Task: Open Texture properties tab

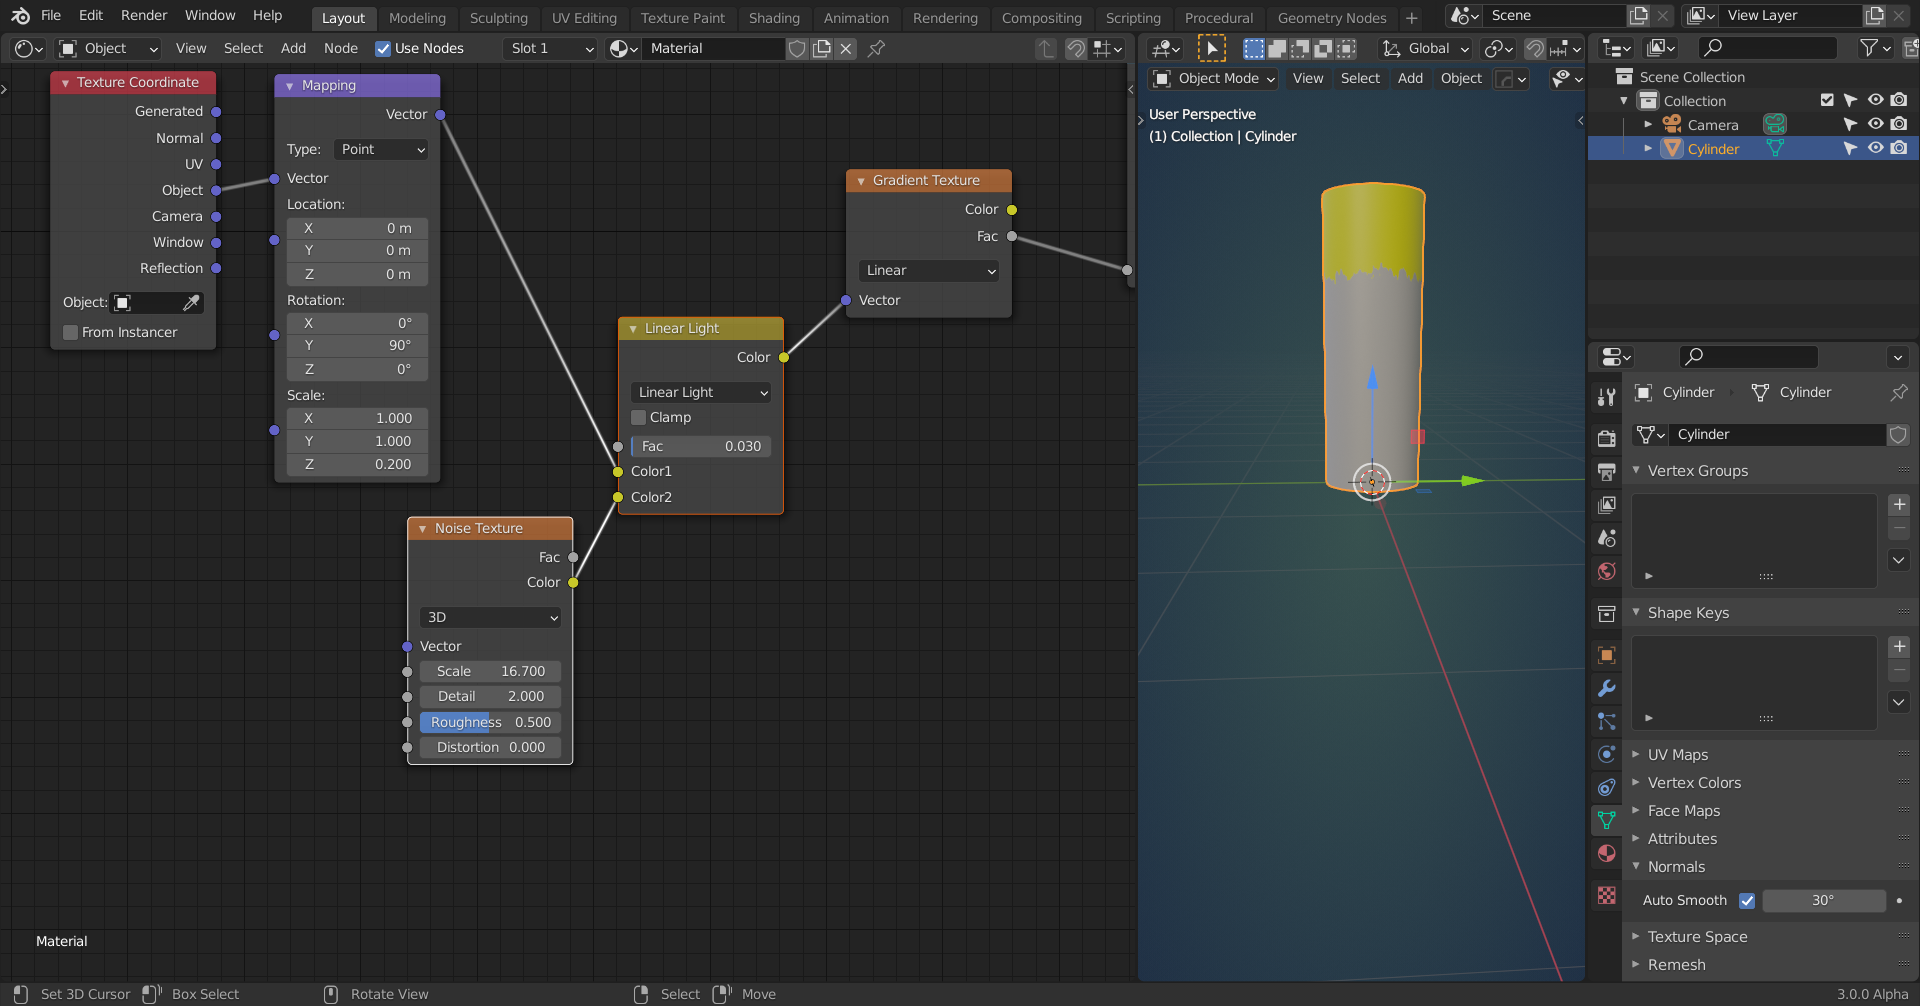Action: (x=1607, y=896)
